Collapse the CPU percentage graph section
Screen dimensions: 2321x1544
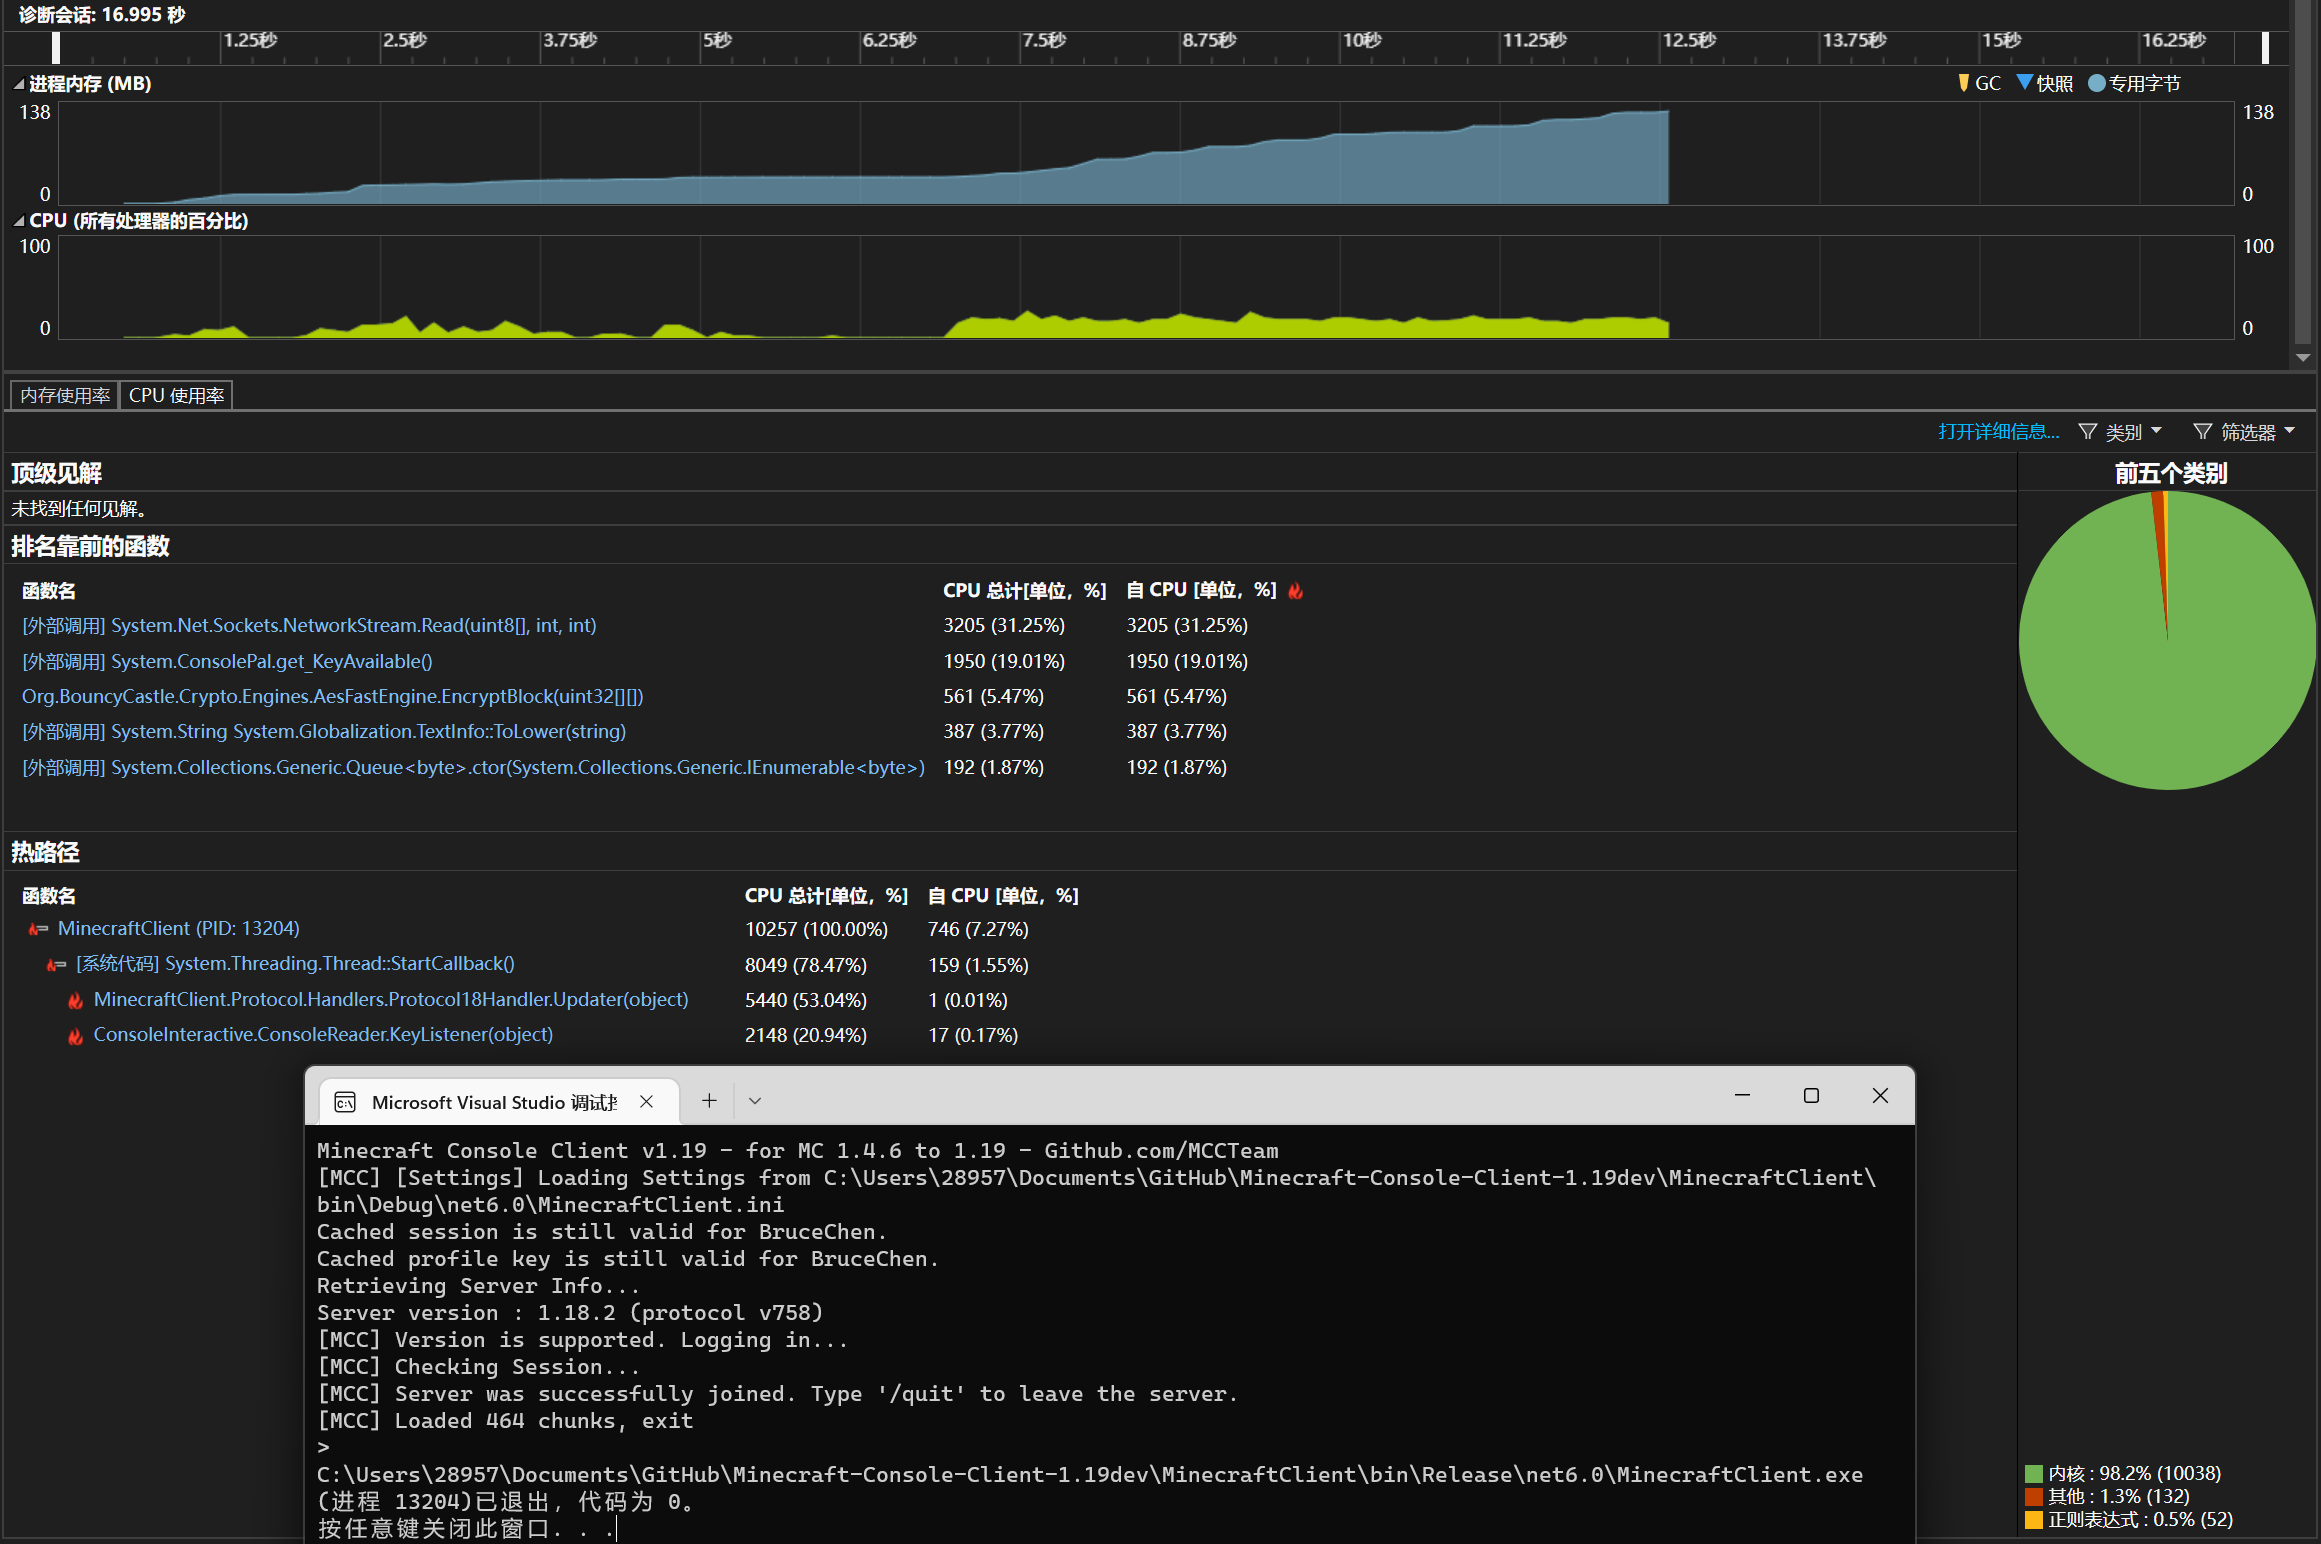click(x=19, y=221)
